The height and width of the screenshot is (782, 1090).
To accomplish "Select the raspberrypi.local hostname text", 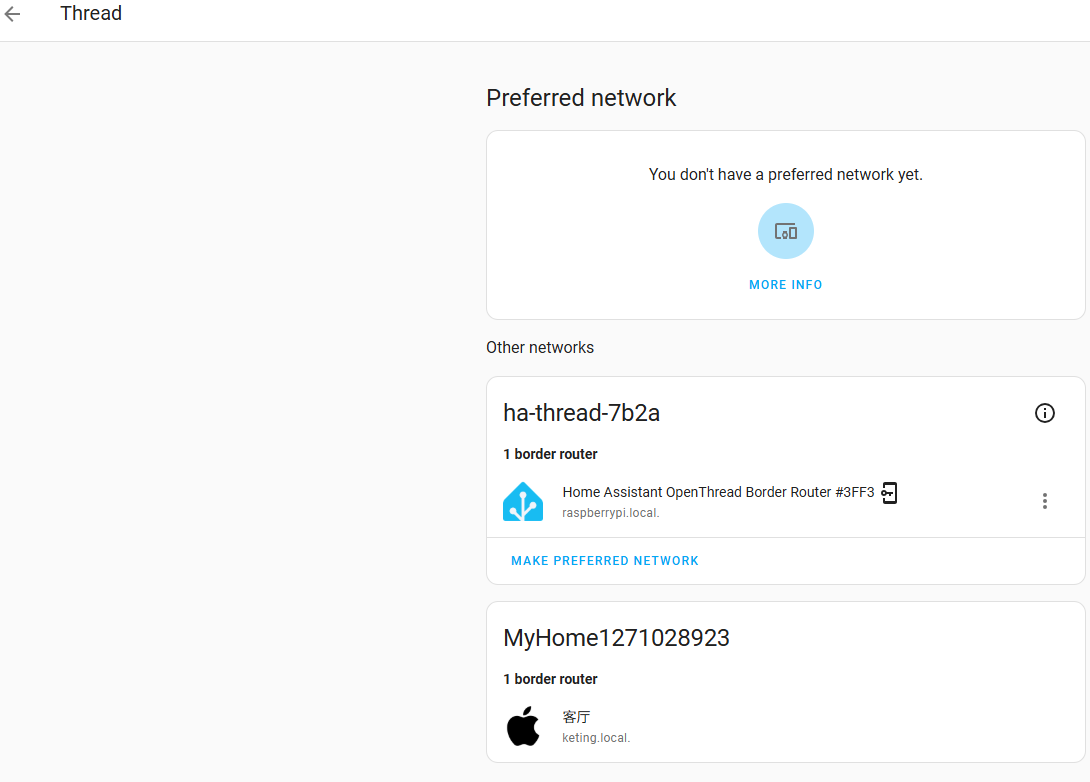I will 610,512.
